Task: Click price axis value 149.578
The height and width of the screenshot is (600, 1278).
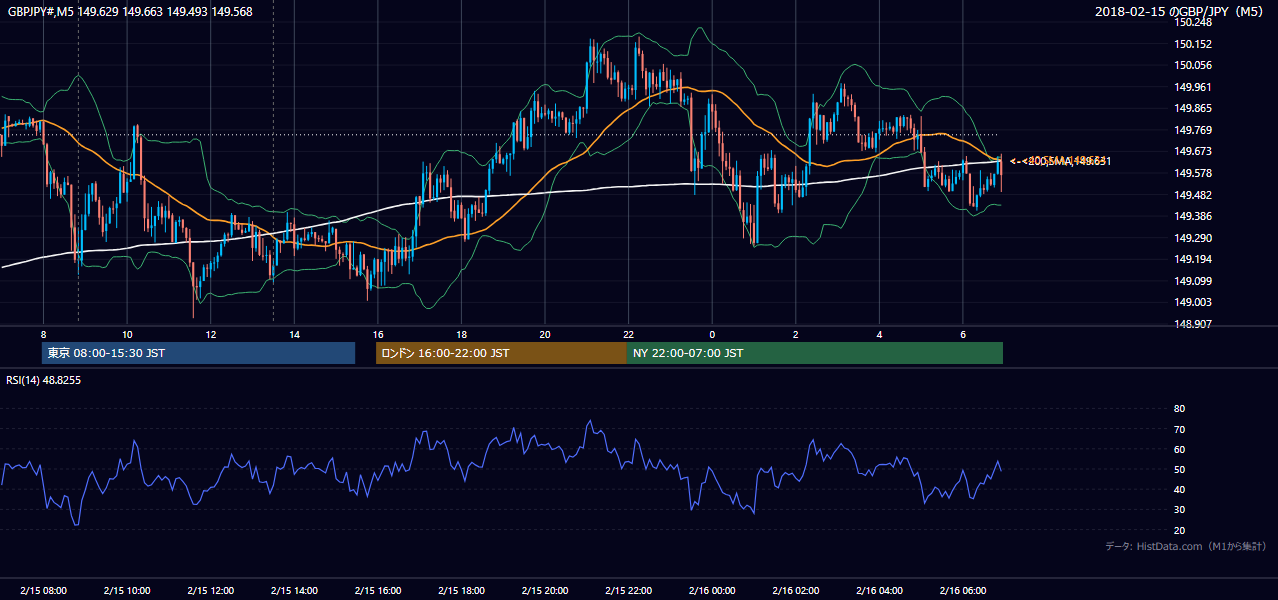Action: (1193, 173)
